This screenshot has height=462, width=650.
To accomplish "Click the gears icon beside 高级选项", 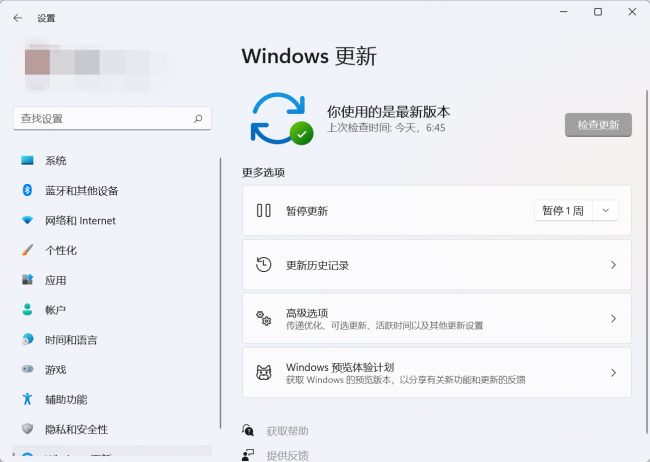I will tap(264, 319).
